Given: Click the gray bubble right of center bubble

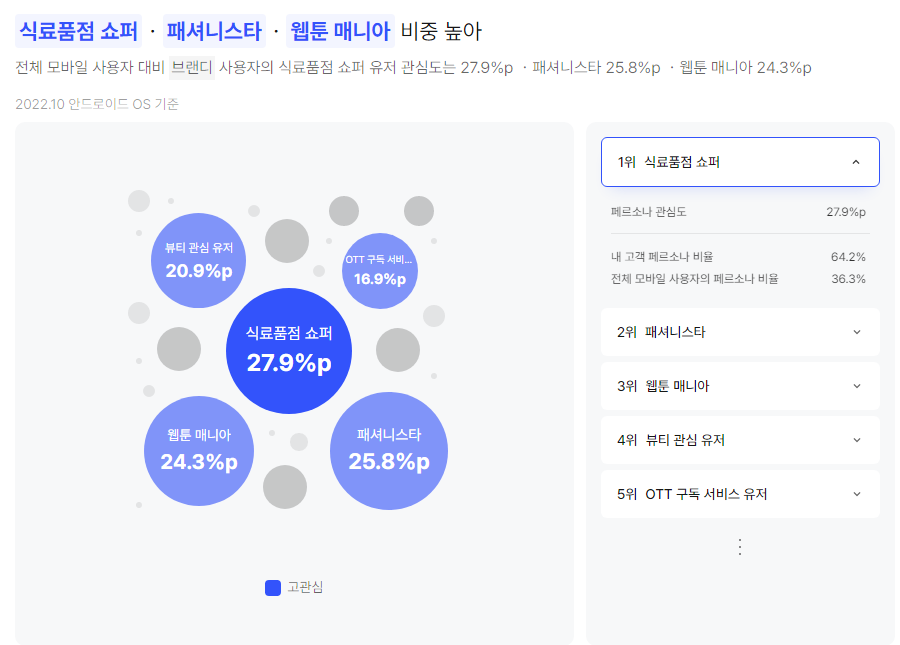Looking at the screenshot, I should pyautogui.click(x=398, y=349).
